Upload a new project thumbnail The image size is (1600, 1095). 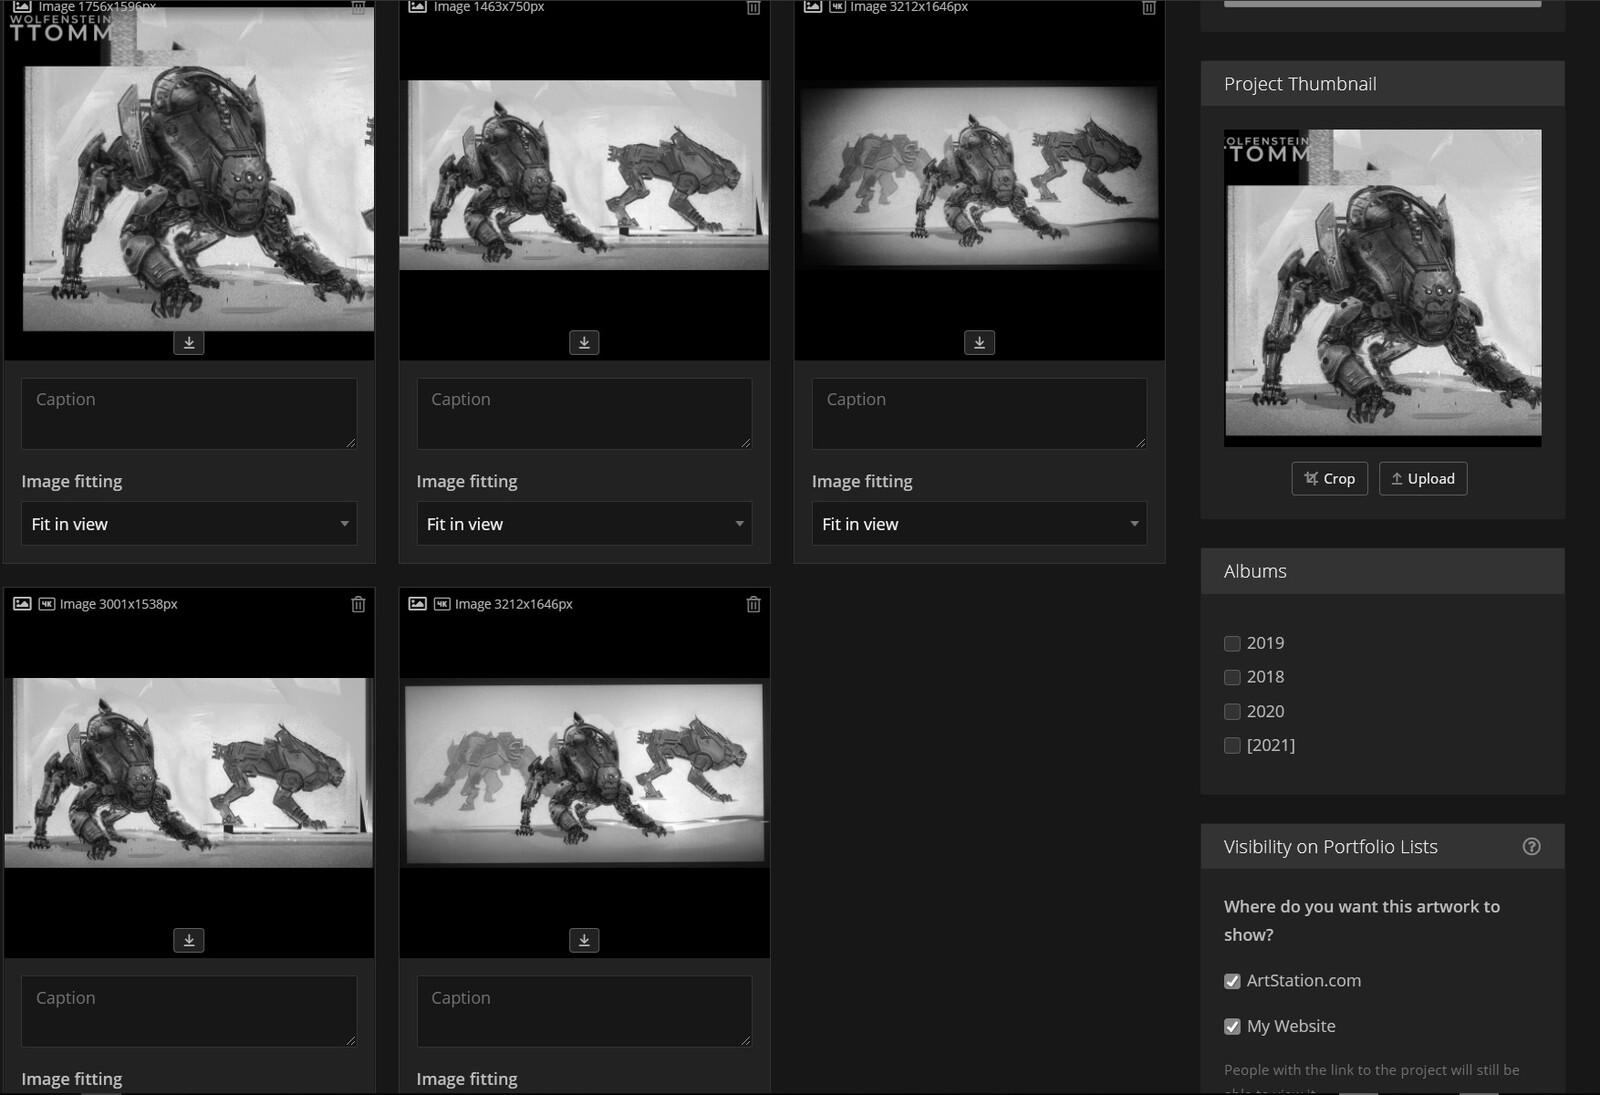[x=1423, y=478]
